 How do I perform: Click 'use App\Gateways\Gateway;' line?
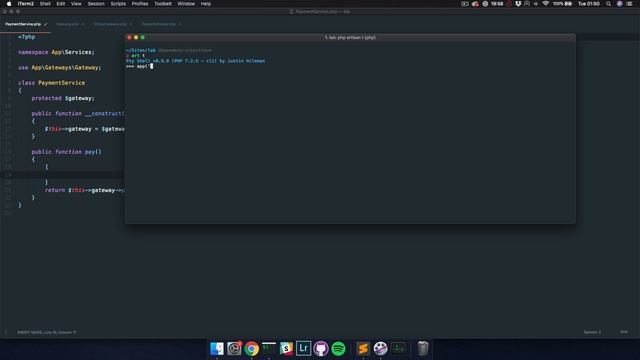60,68
